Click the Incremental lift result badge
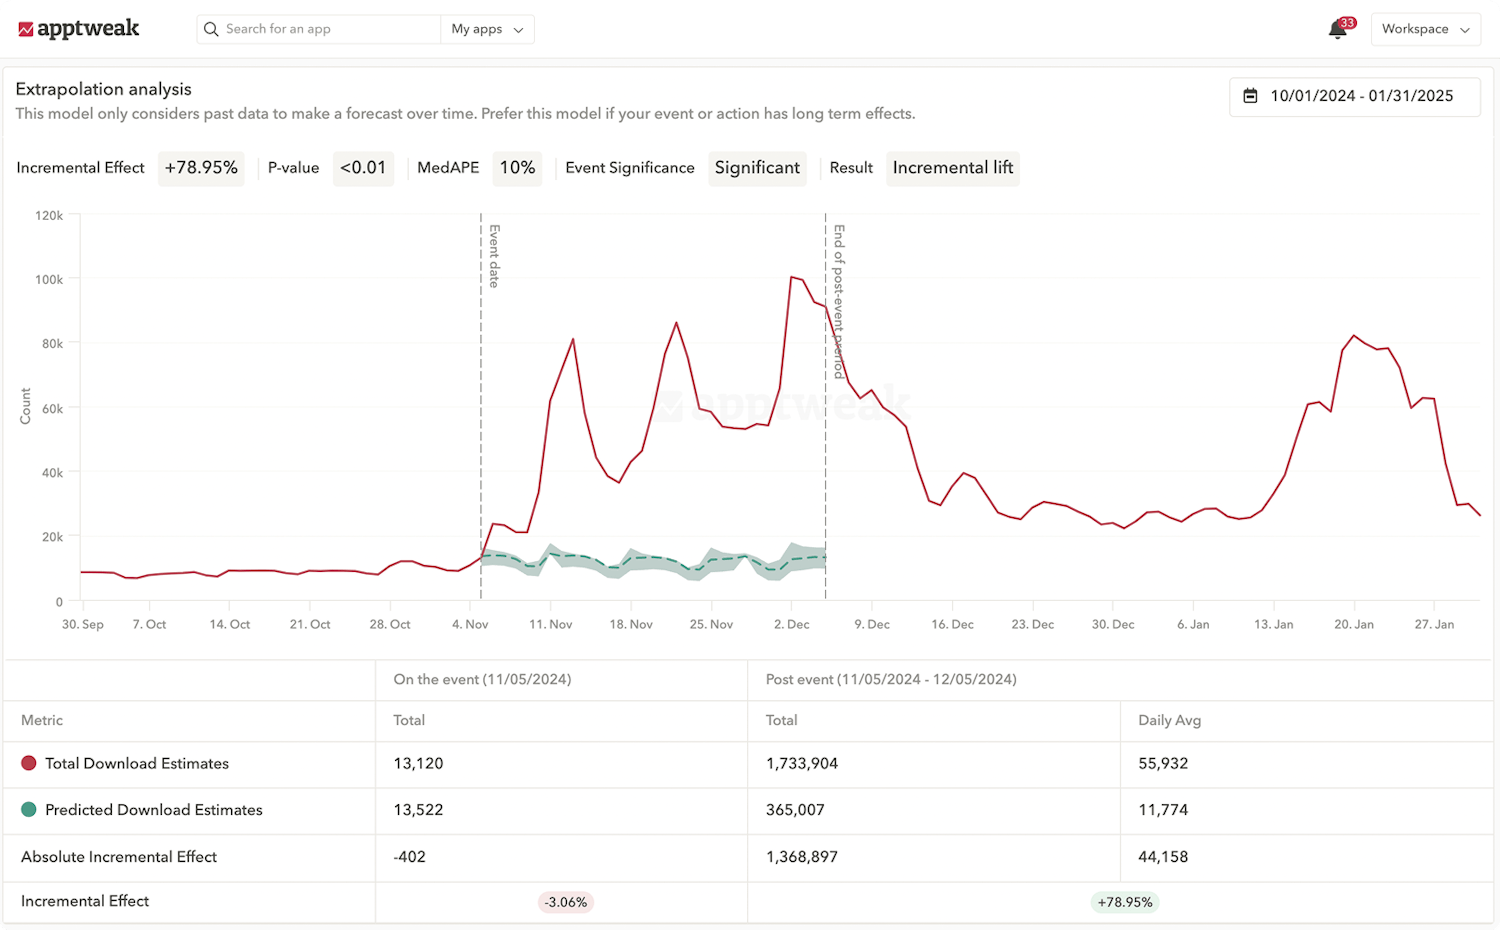The width and height of the screenshot is (1500, 930). pyautogui.click(x=952, y=168)
